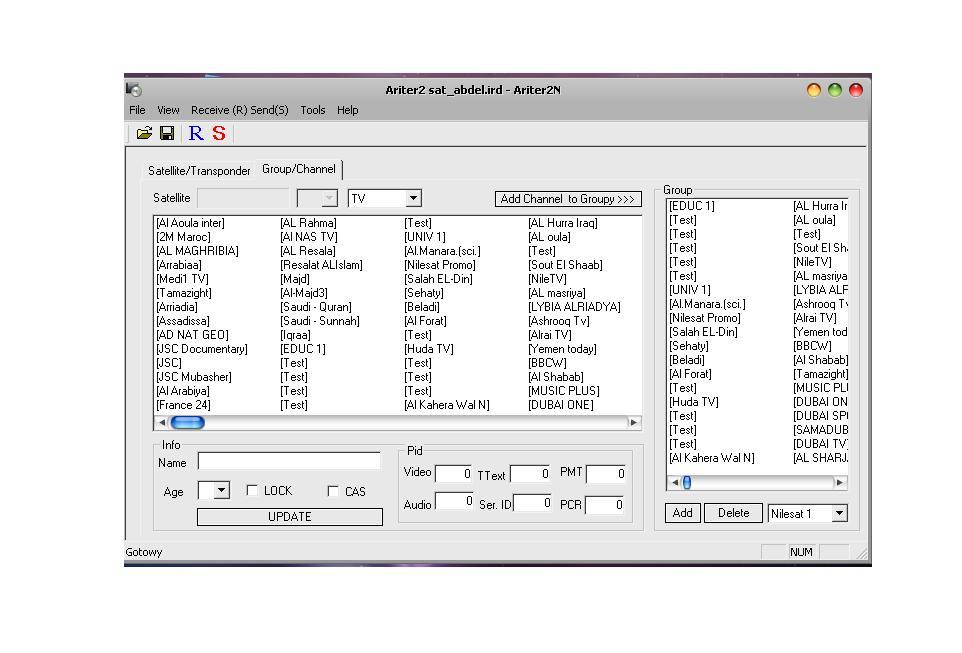This screenshot has height=653, width=962.
Task: Select the [Iqraa] channel
Action: pyautogui.click(x=295, y=335)
